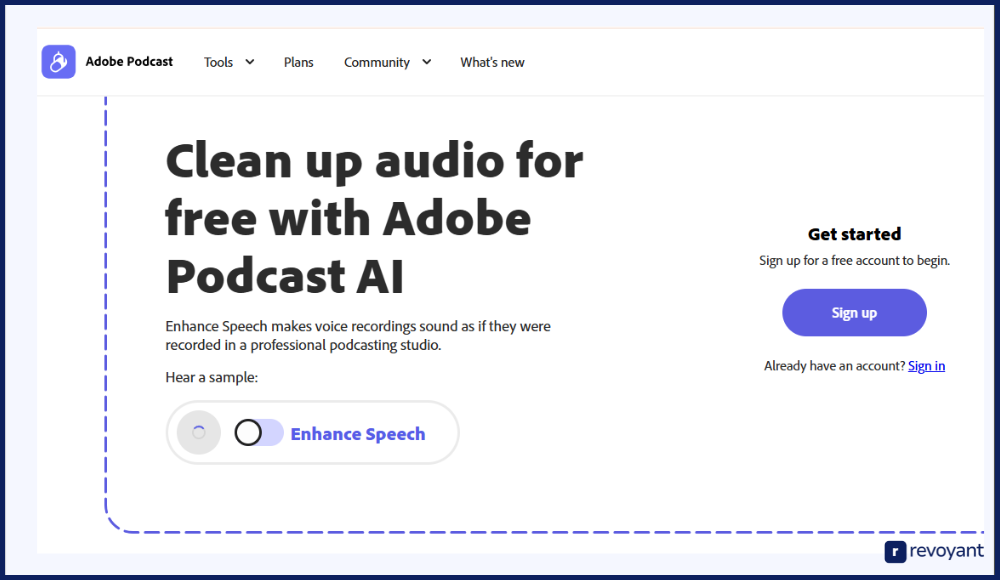This screenshot has width=1000, height=580.
Task: Expand the Tools dropdown chevron
Action: coord(250,62)
